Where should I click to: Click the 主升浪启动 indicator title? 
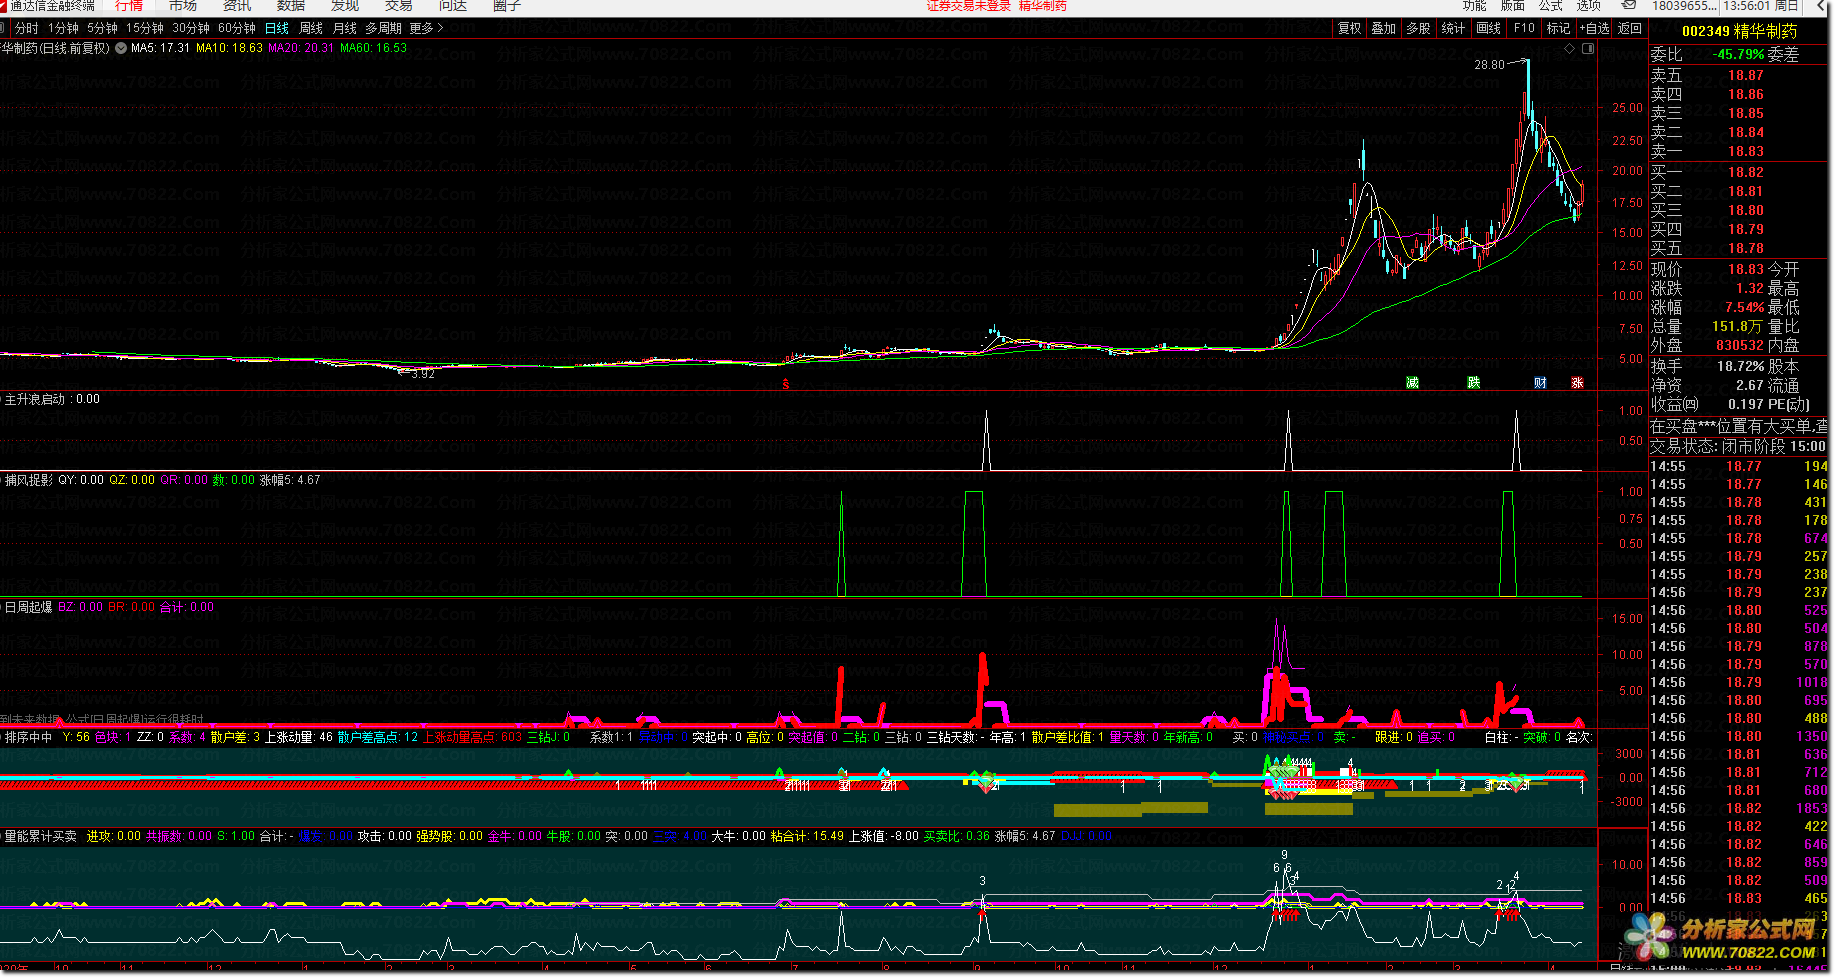pyautogui.click(x=35, y=399)
